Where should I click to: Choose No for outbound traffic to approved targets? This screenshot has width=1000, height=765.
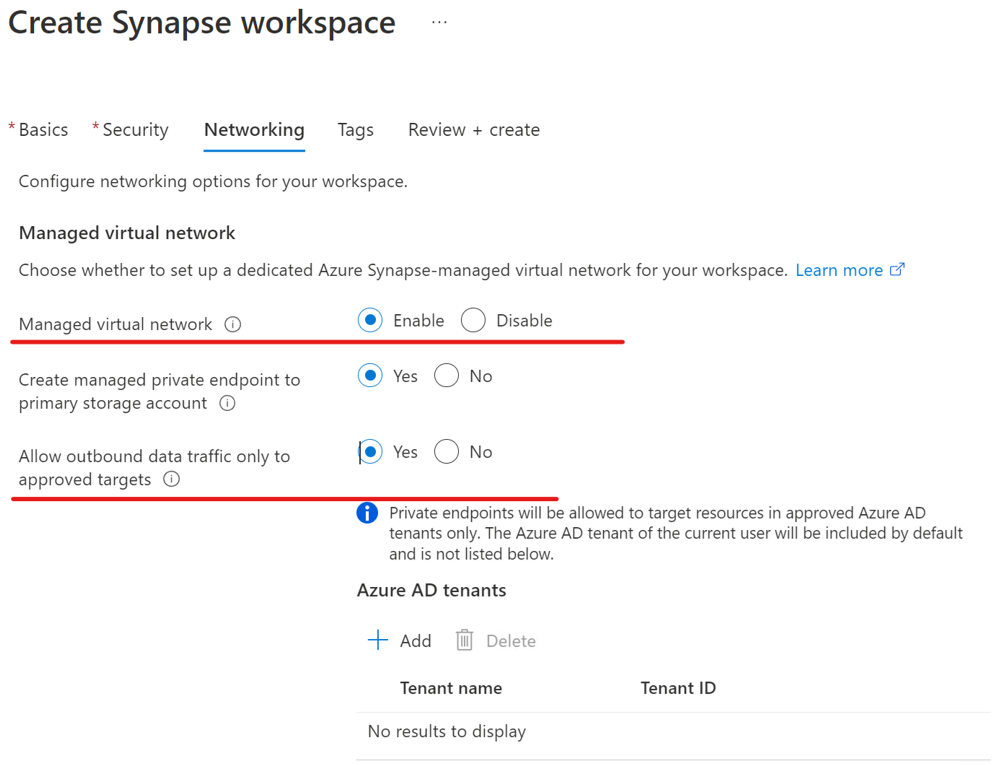click(x=446, y=451)
